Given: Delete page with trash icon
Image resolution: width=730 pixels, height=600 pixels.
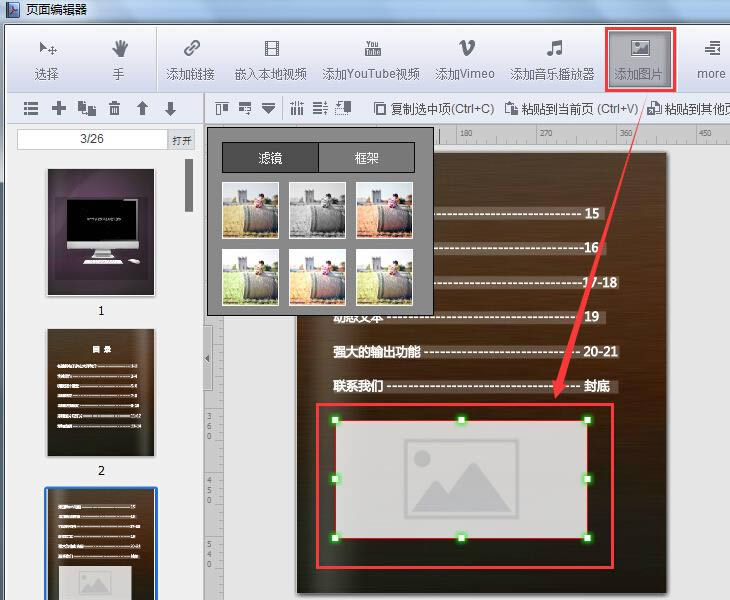Looking at the screenshot, I should tap(115, 108).
